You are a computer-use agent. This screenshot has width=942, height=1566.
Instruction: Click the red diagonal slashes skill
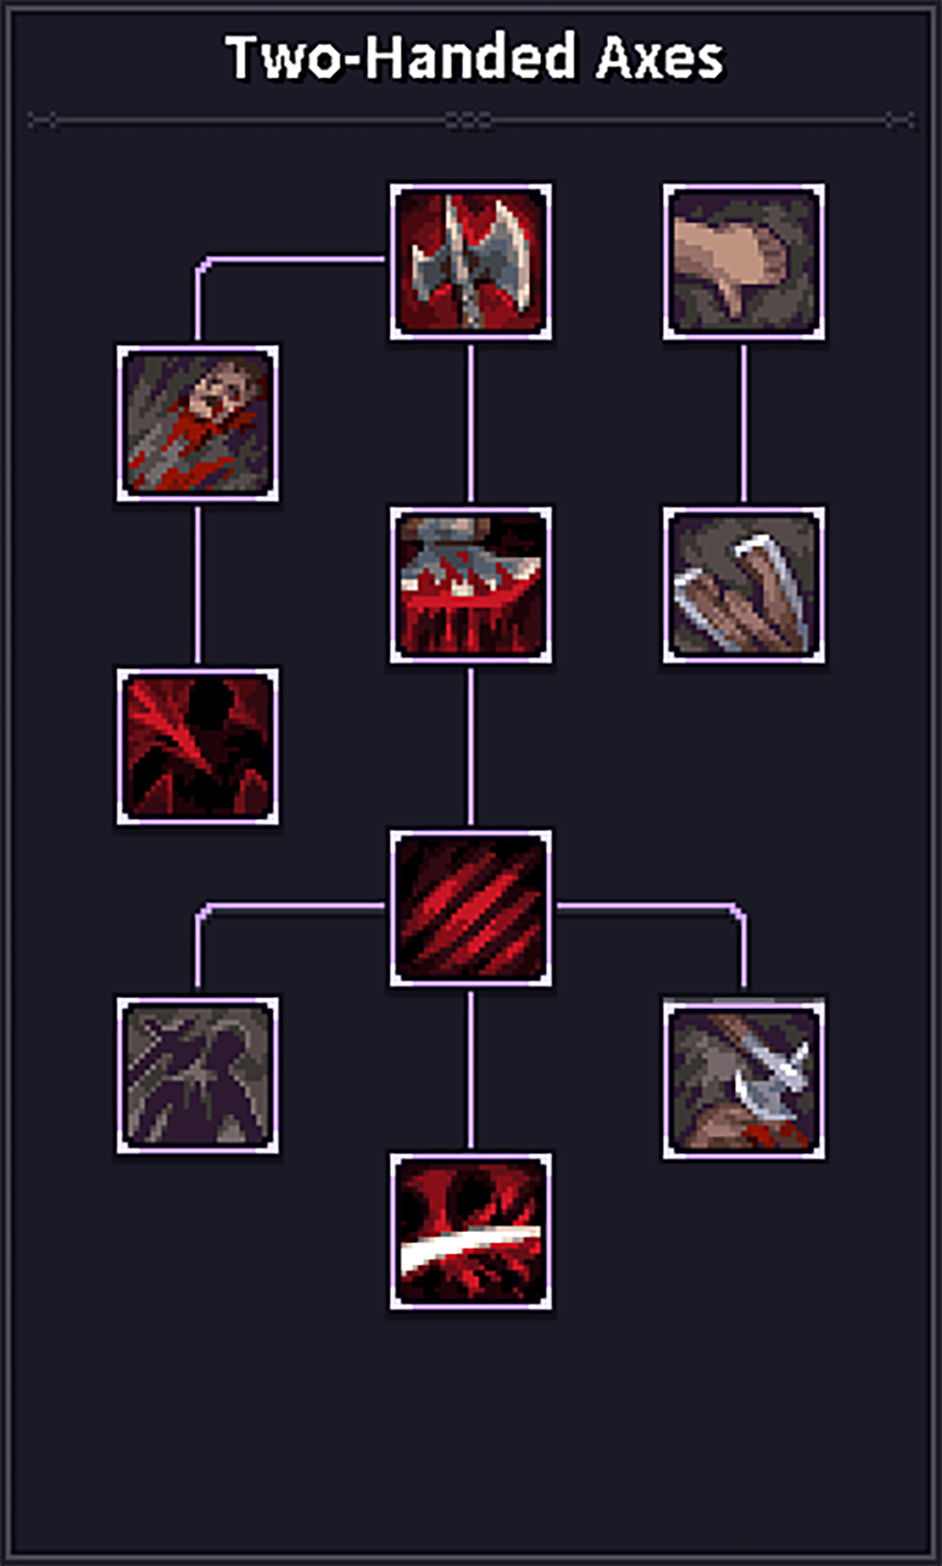tap(470, 908)
